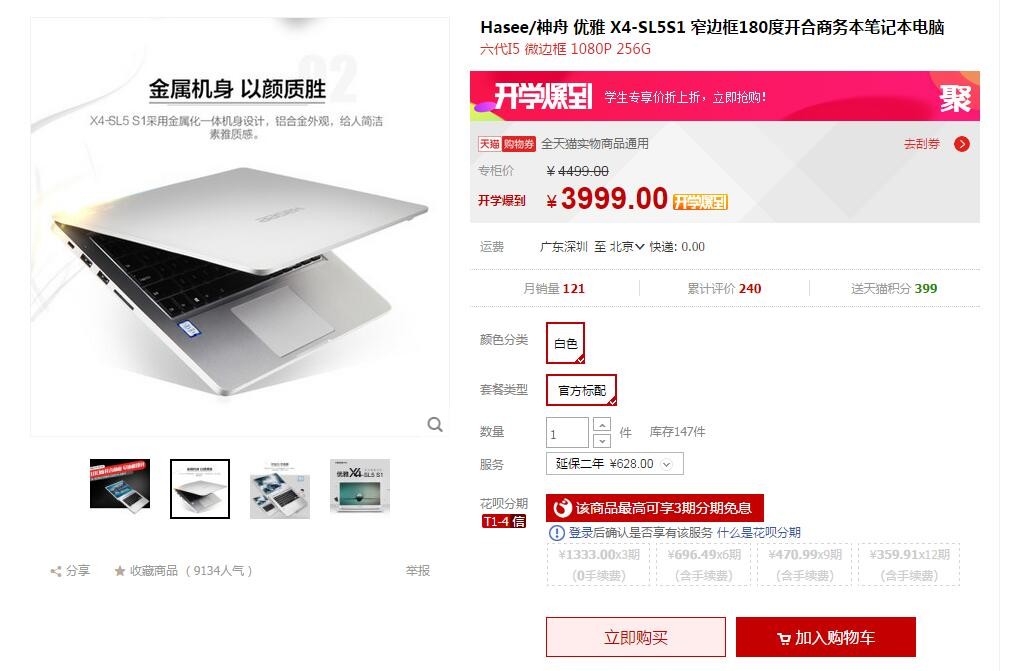1011x671 pixels.
Task: Click the Huabei logo on installment banner
Action: point(562,508)
